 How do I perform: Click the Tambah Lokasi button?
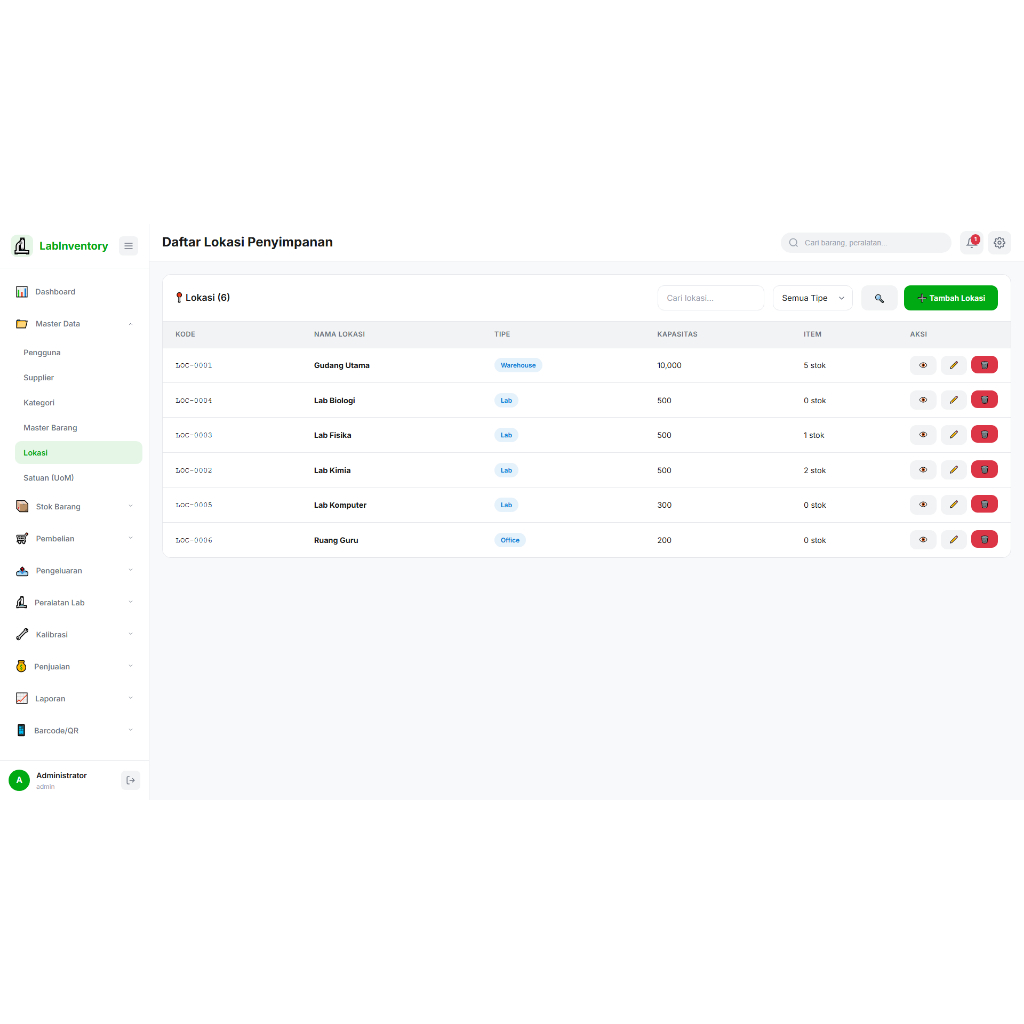click(x=950, y=298)
